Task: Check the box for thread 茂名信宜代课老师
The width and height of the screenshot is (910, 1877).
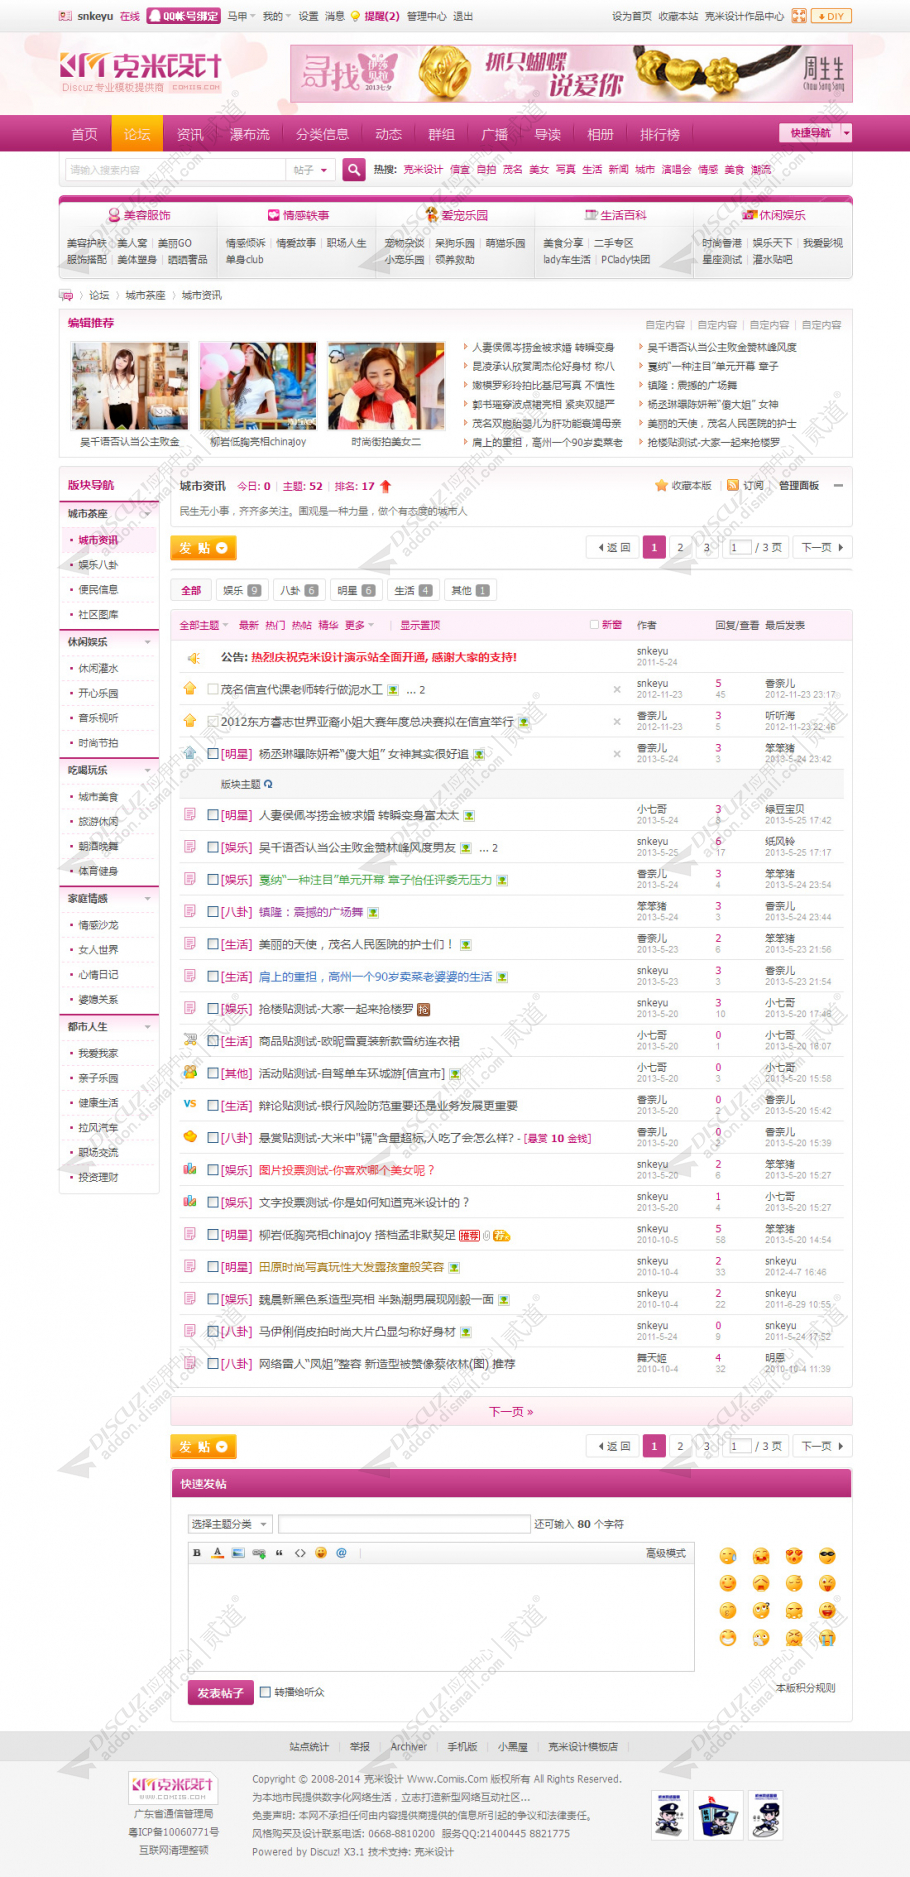Action: [213, 689]
